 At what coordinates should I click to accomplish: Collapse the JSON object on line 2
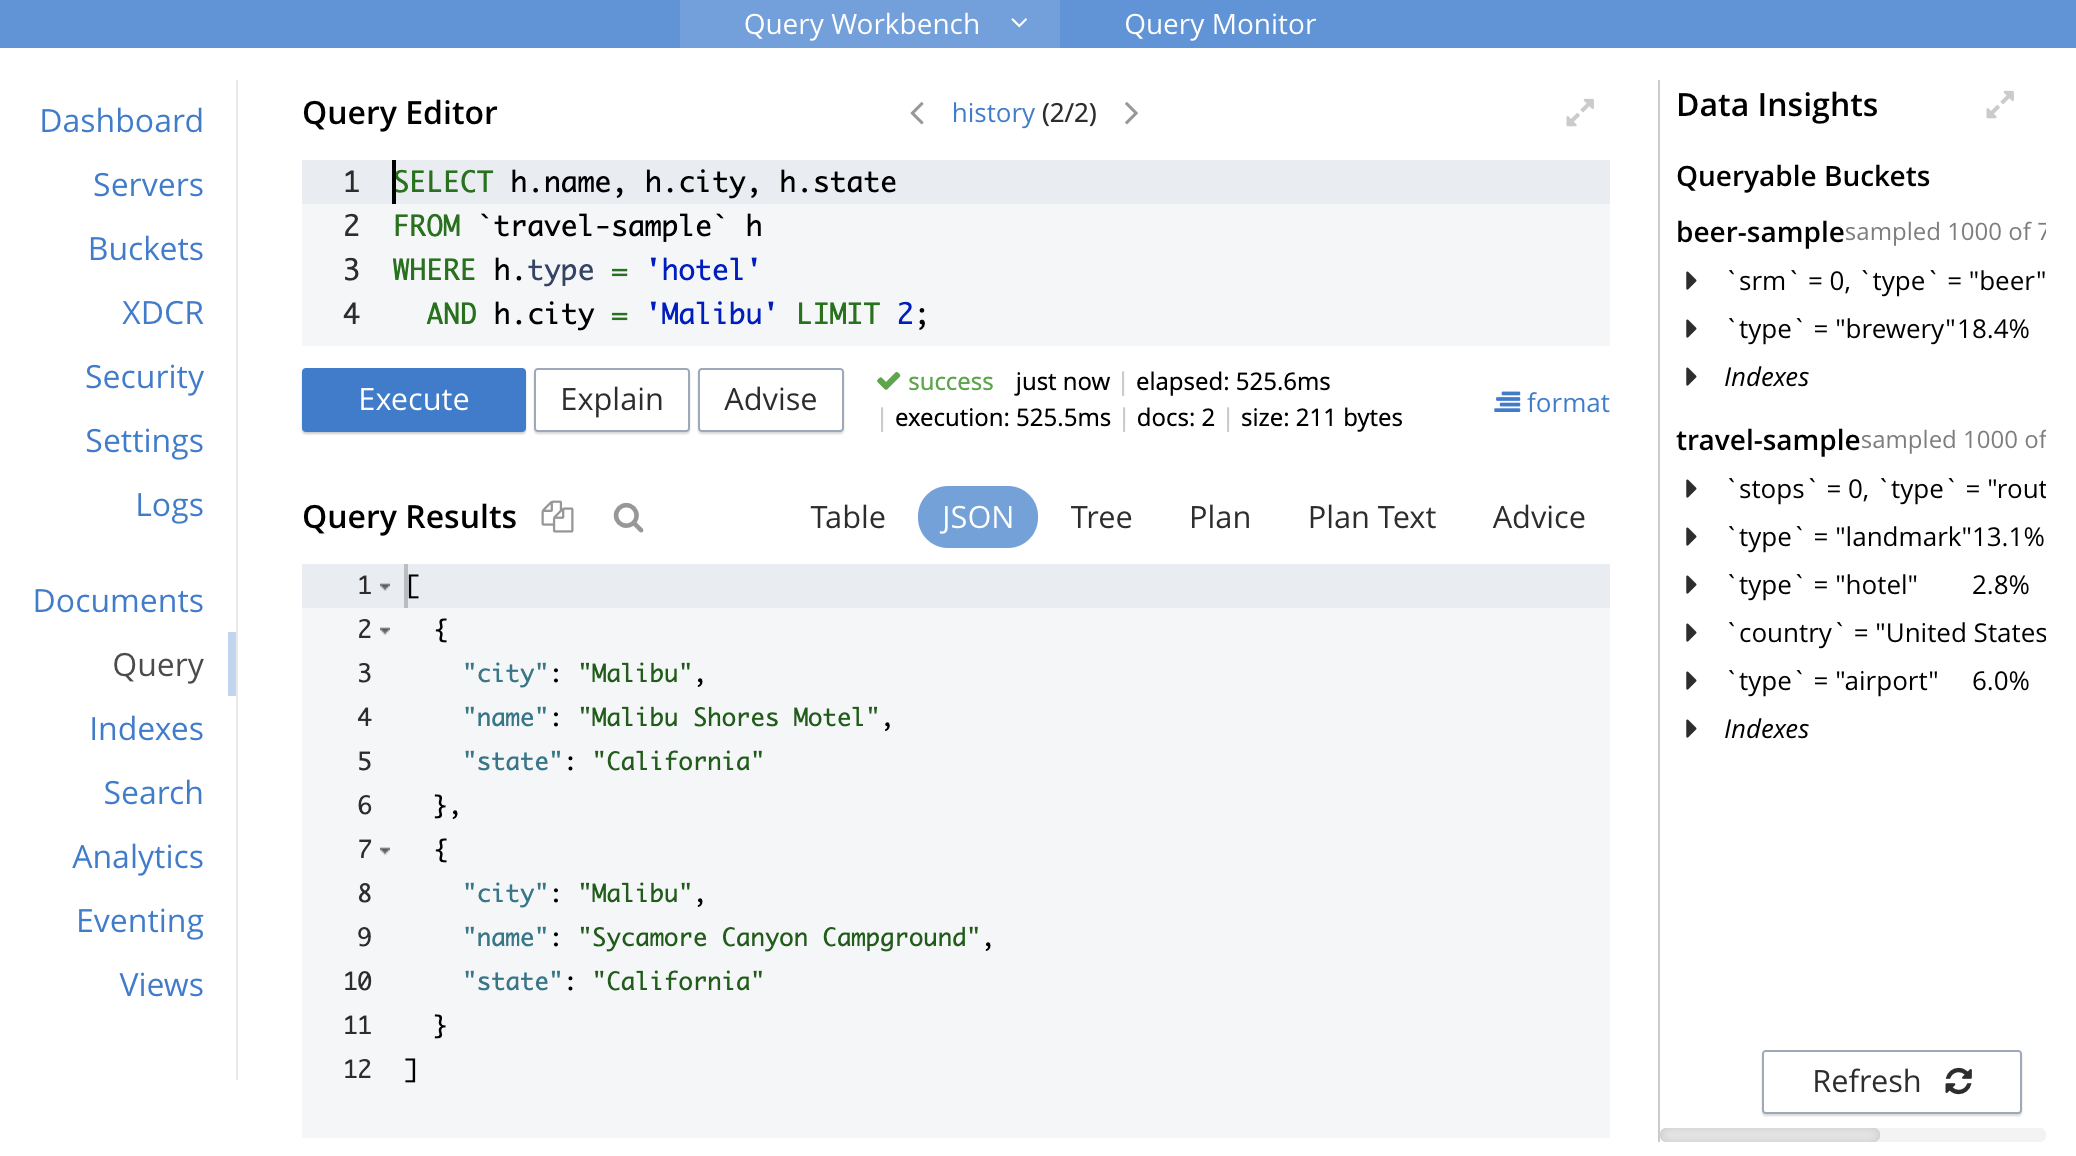(x=385, y=631)
